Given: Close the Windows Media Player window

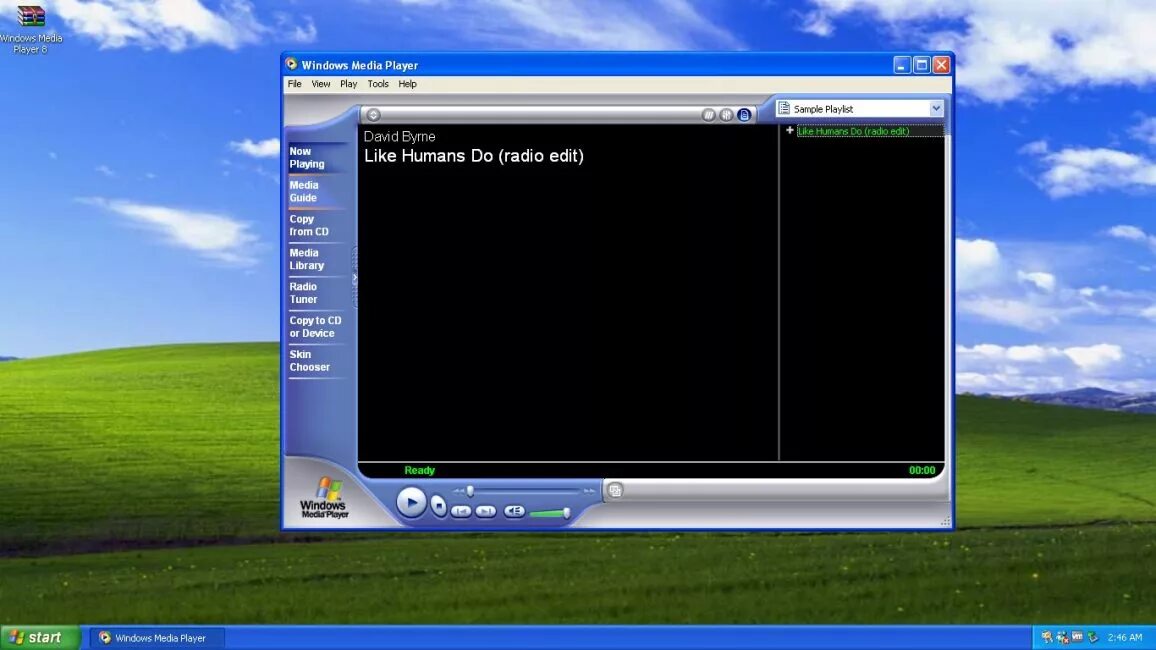Looking at the screenshot, I should pyautogui.click(x=941, y=65).
